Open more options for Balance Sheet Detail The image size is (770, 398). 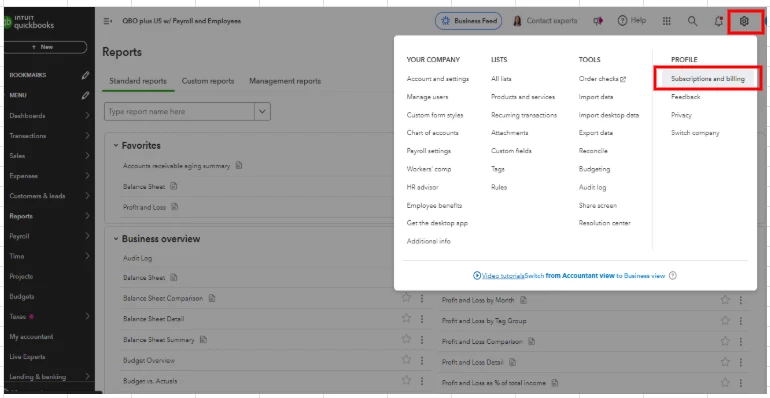tap(422, 319)
